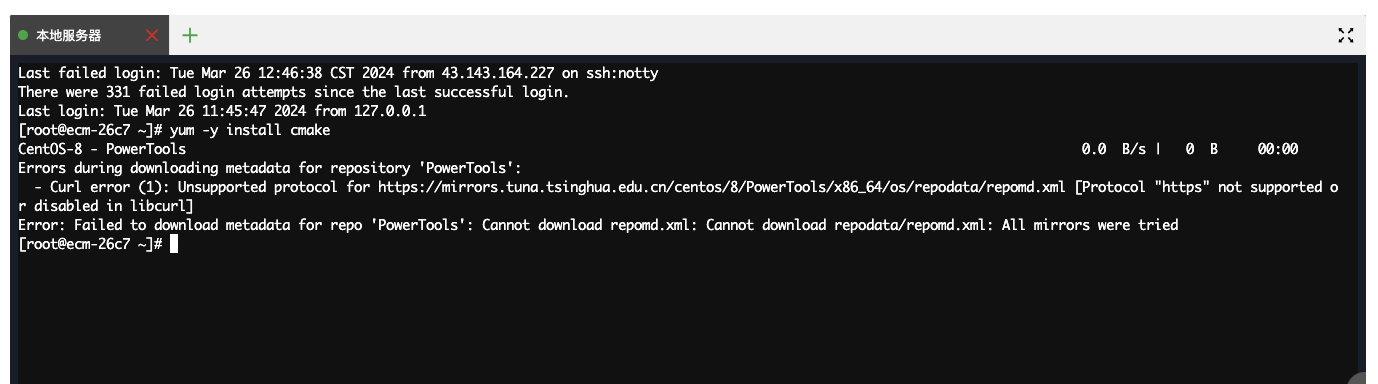Click the '00:00' download time value
The image size is (1378, 384).
tap(1278, 149)
